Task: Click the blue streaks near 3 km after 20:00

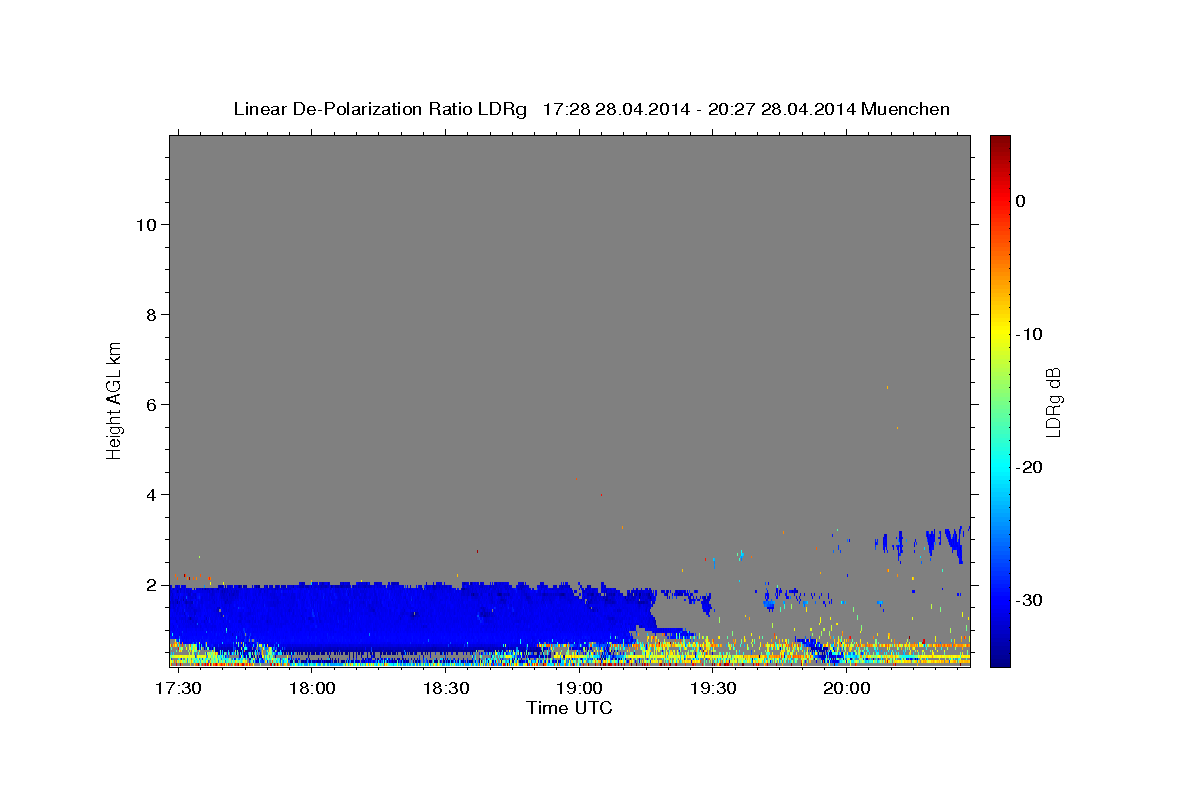Action: point(920,543)
